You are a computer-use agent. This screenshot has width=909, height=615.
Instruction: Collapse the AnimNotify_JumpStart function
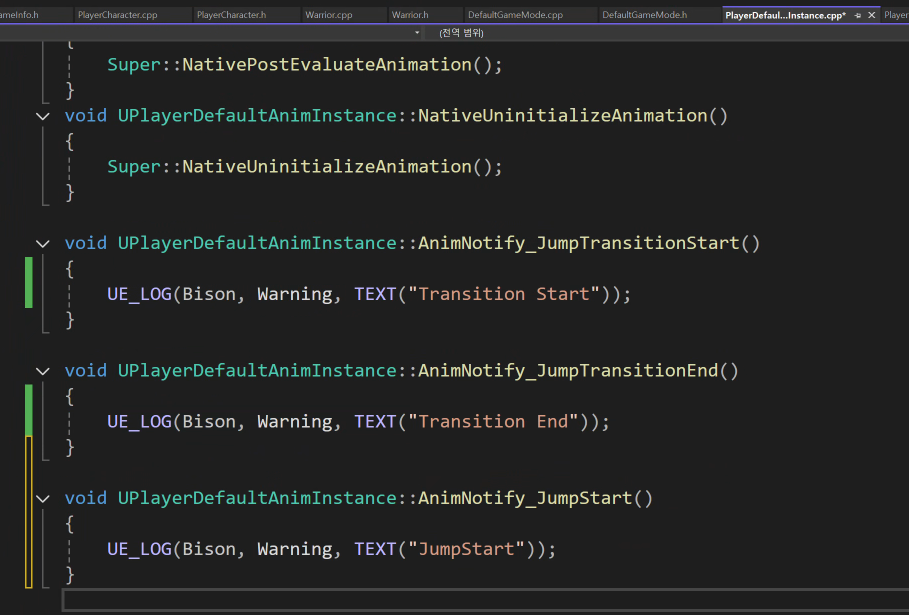(42, 498)
